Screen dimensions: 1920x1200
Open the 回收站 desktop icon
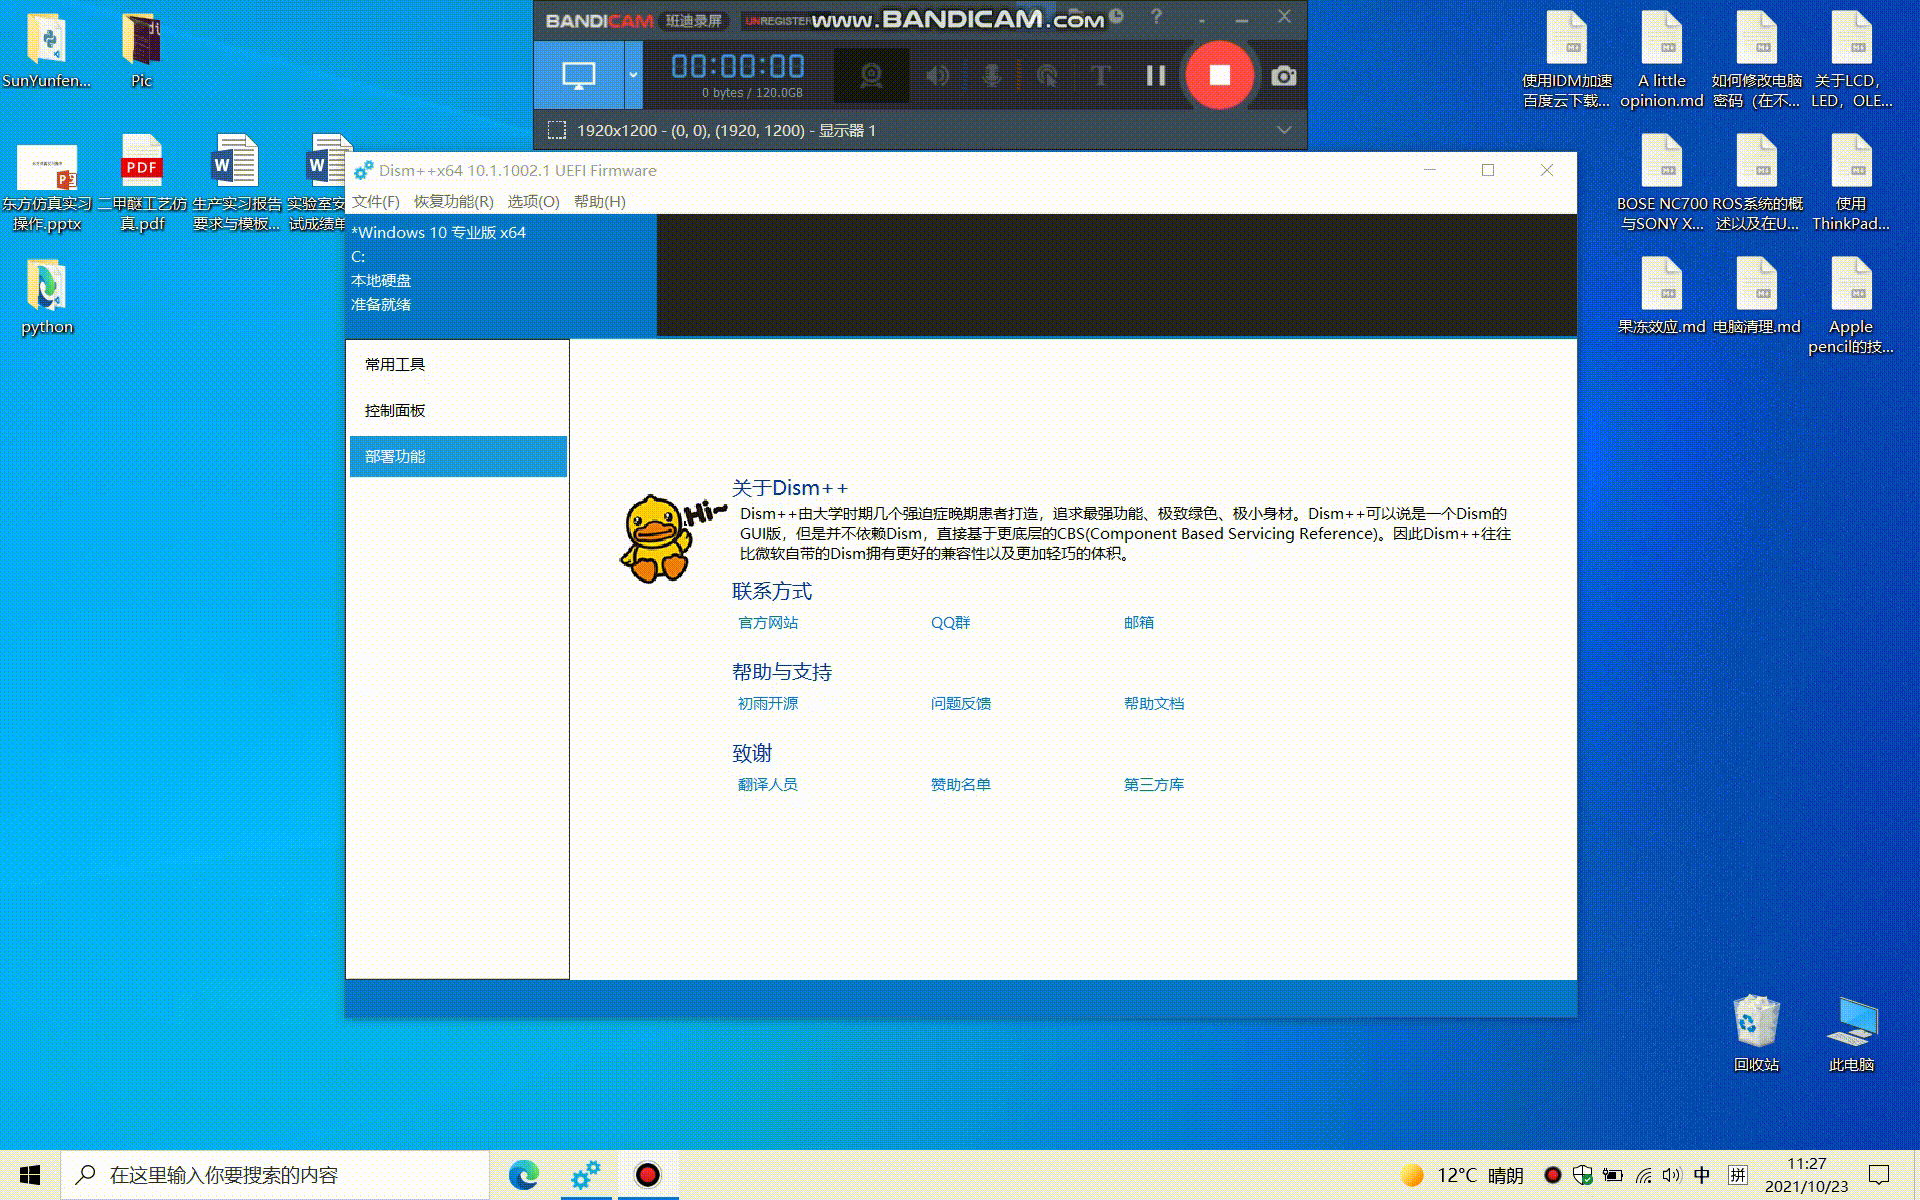click(1756, 1033)
